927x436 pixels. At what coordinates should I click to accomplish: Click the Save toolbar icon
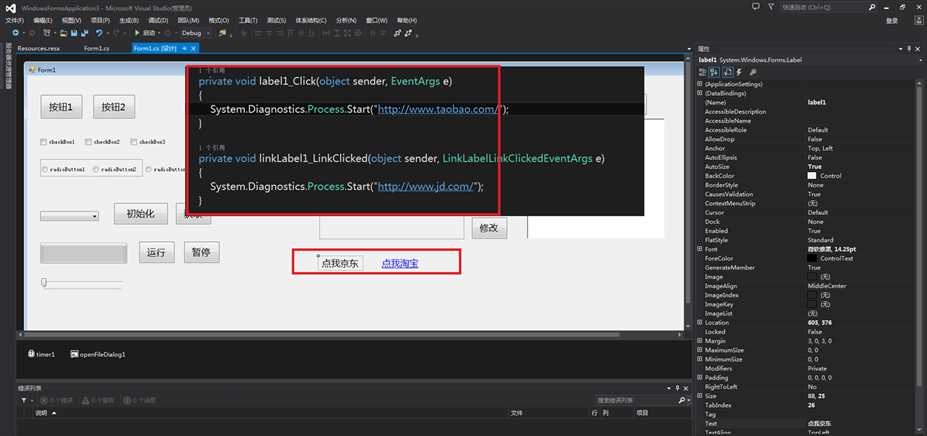74,33
